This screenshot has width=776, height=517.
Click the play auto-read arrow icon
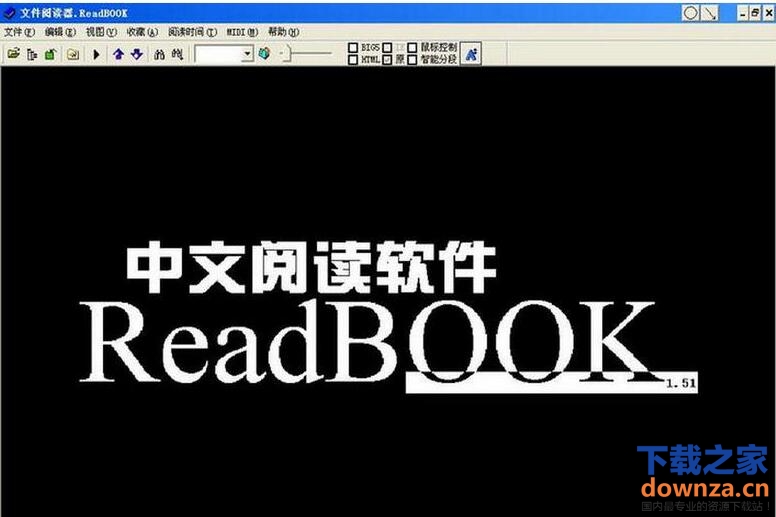[97, 54]
